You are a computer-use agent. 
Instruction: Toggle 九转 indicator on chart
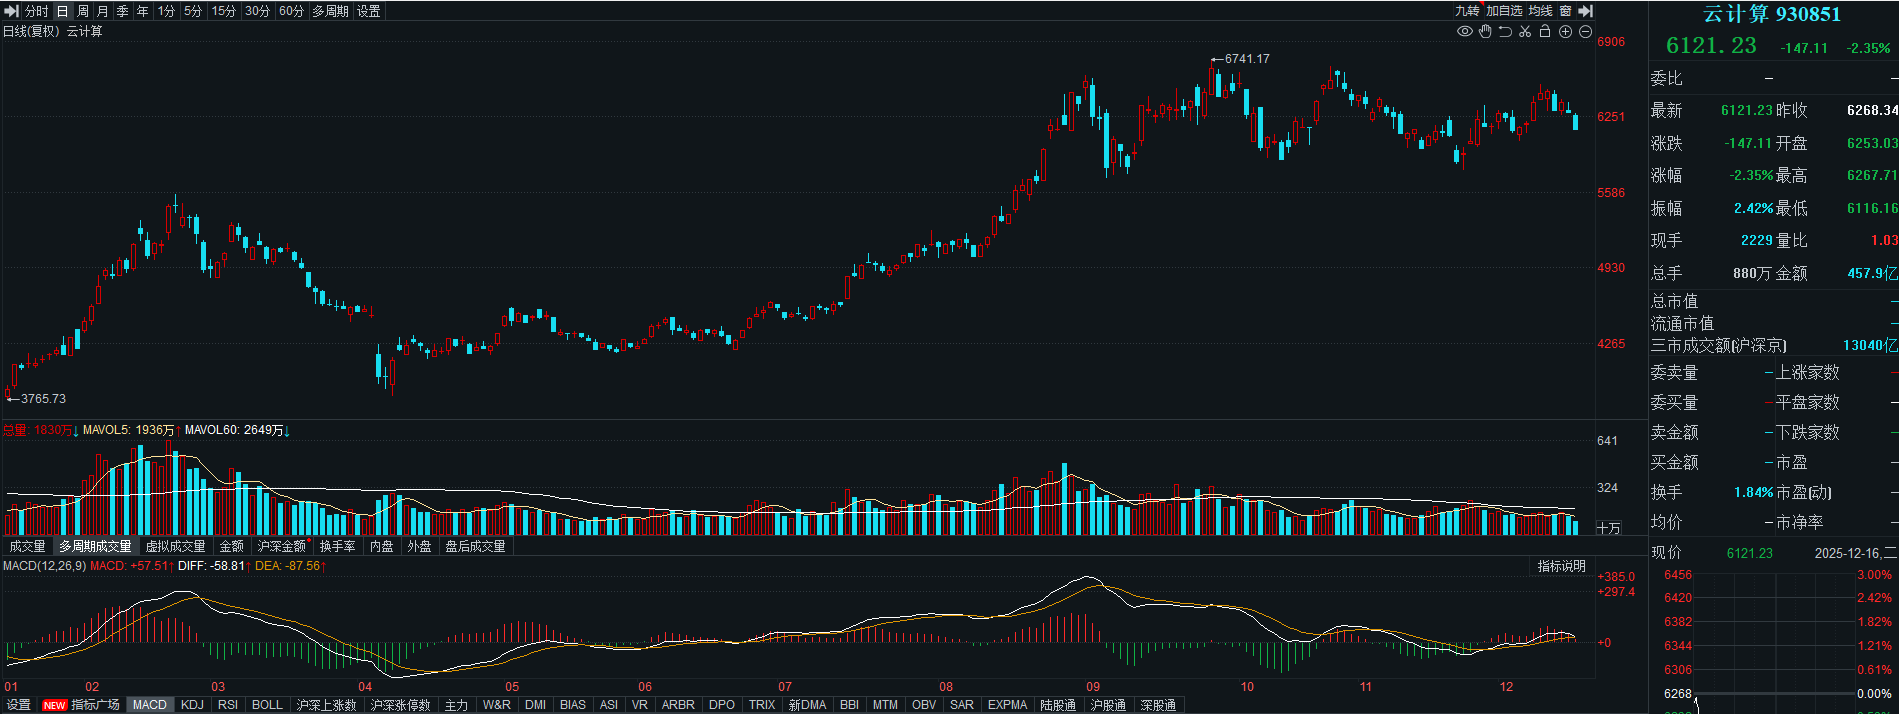coord(1467,11)
